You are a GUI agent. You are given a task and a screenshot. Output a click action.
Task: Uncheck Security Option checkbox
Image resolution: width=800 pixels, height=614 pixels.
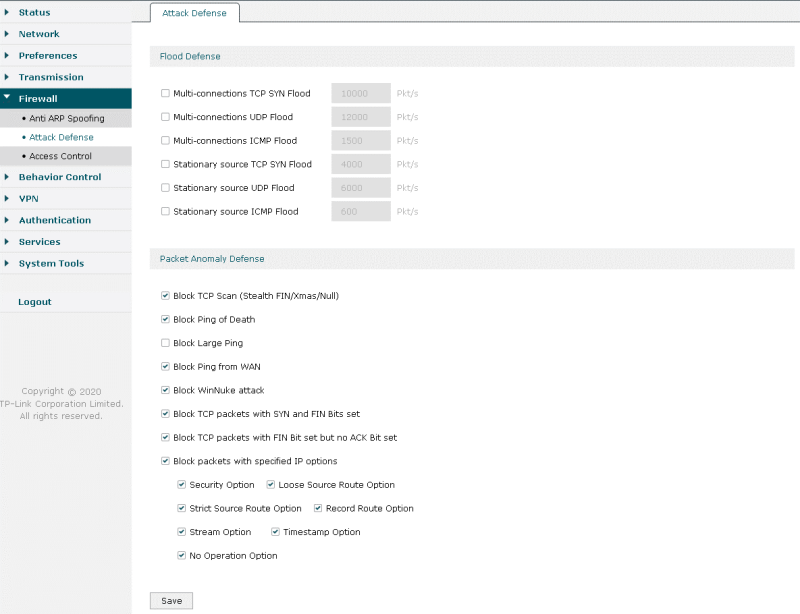(182, 484)
